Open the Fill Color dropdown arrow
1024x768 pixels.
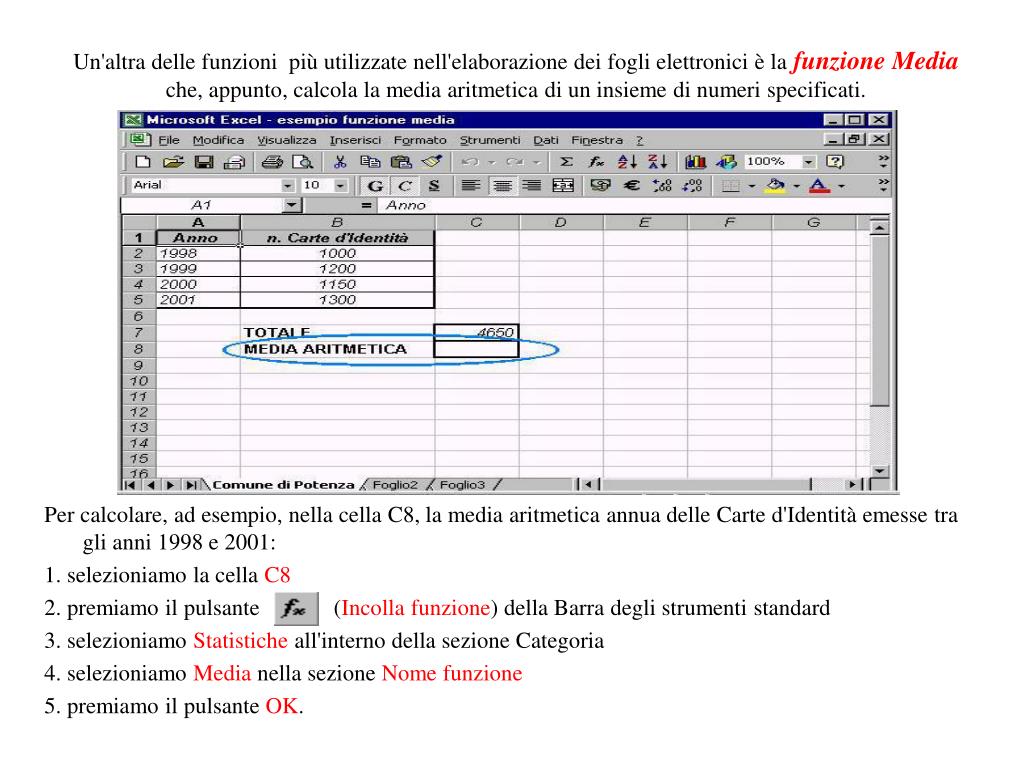pos(797,187)
